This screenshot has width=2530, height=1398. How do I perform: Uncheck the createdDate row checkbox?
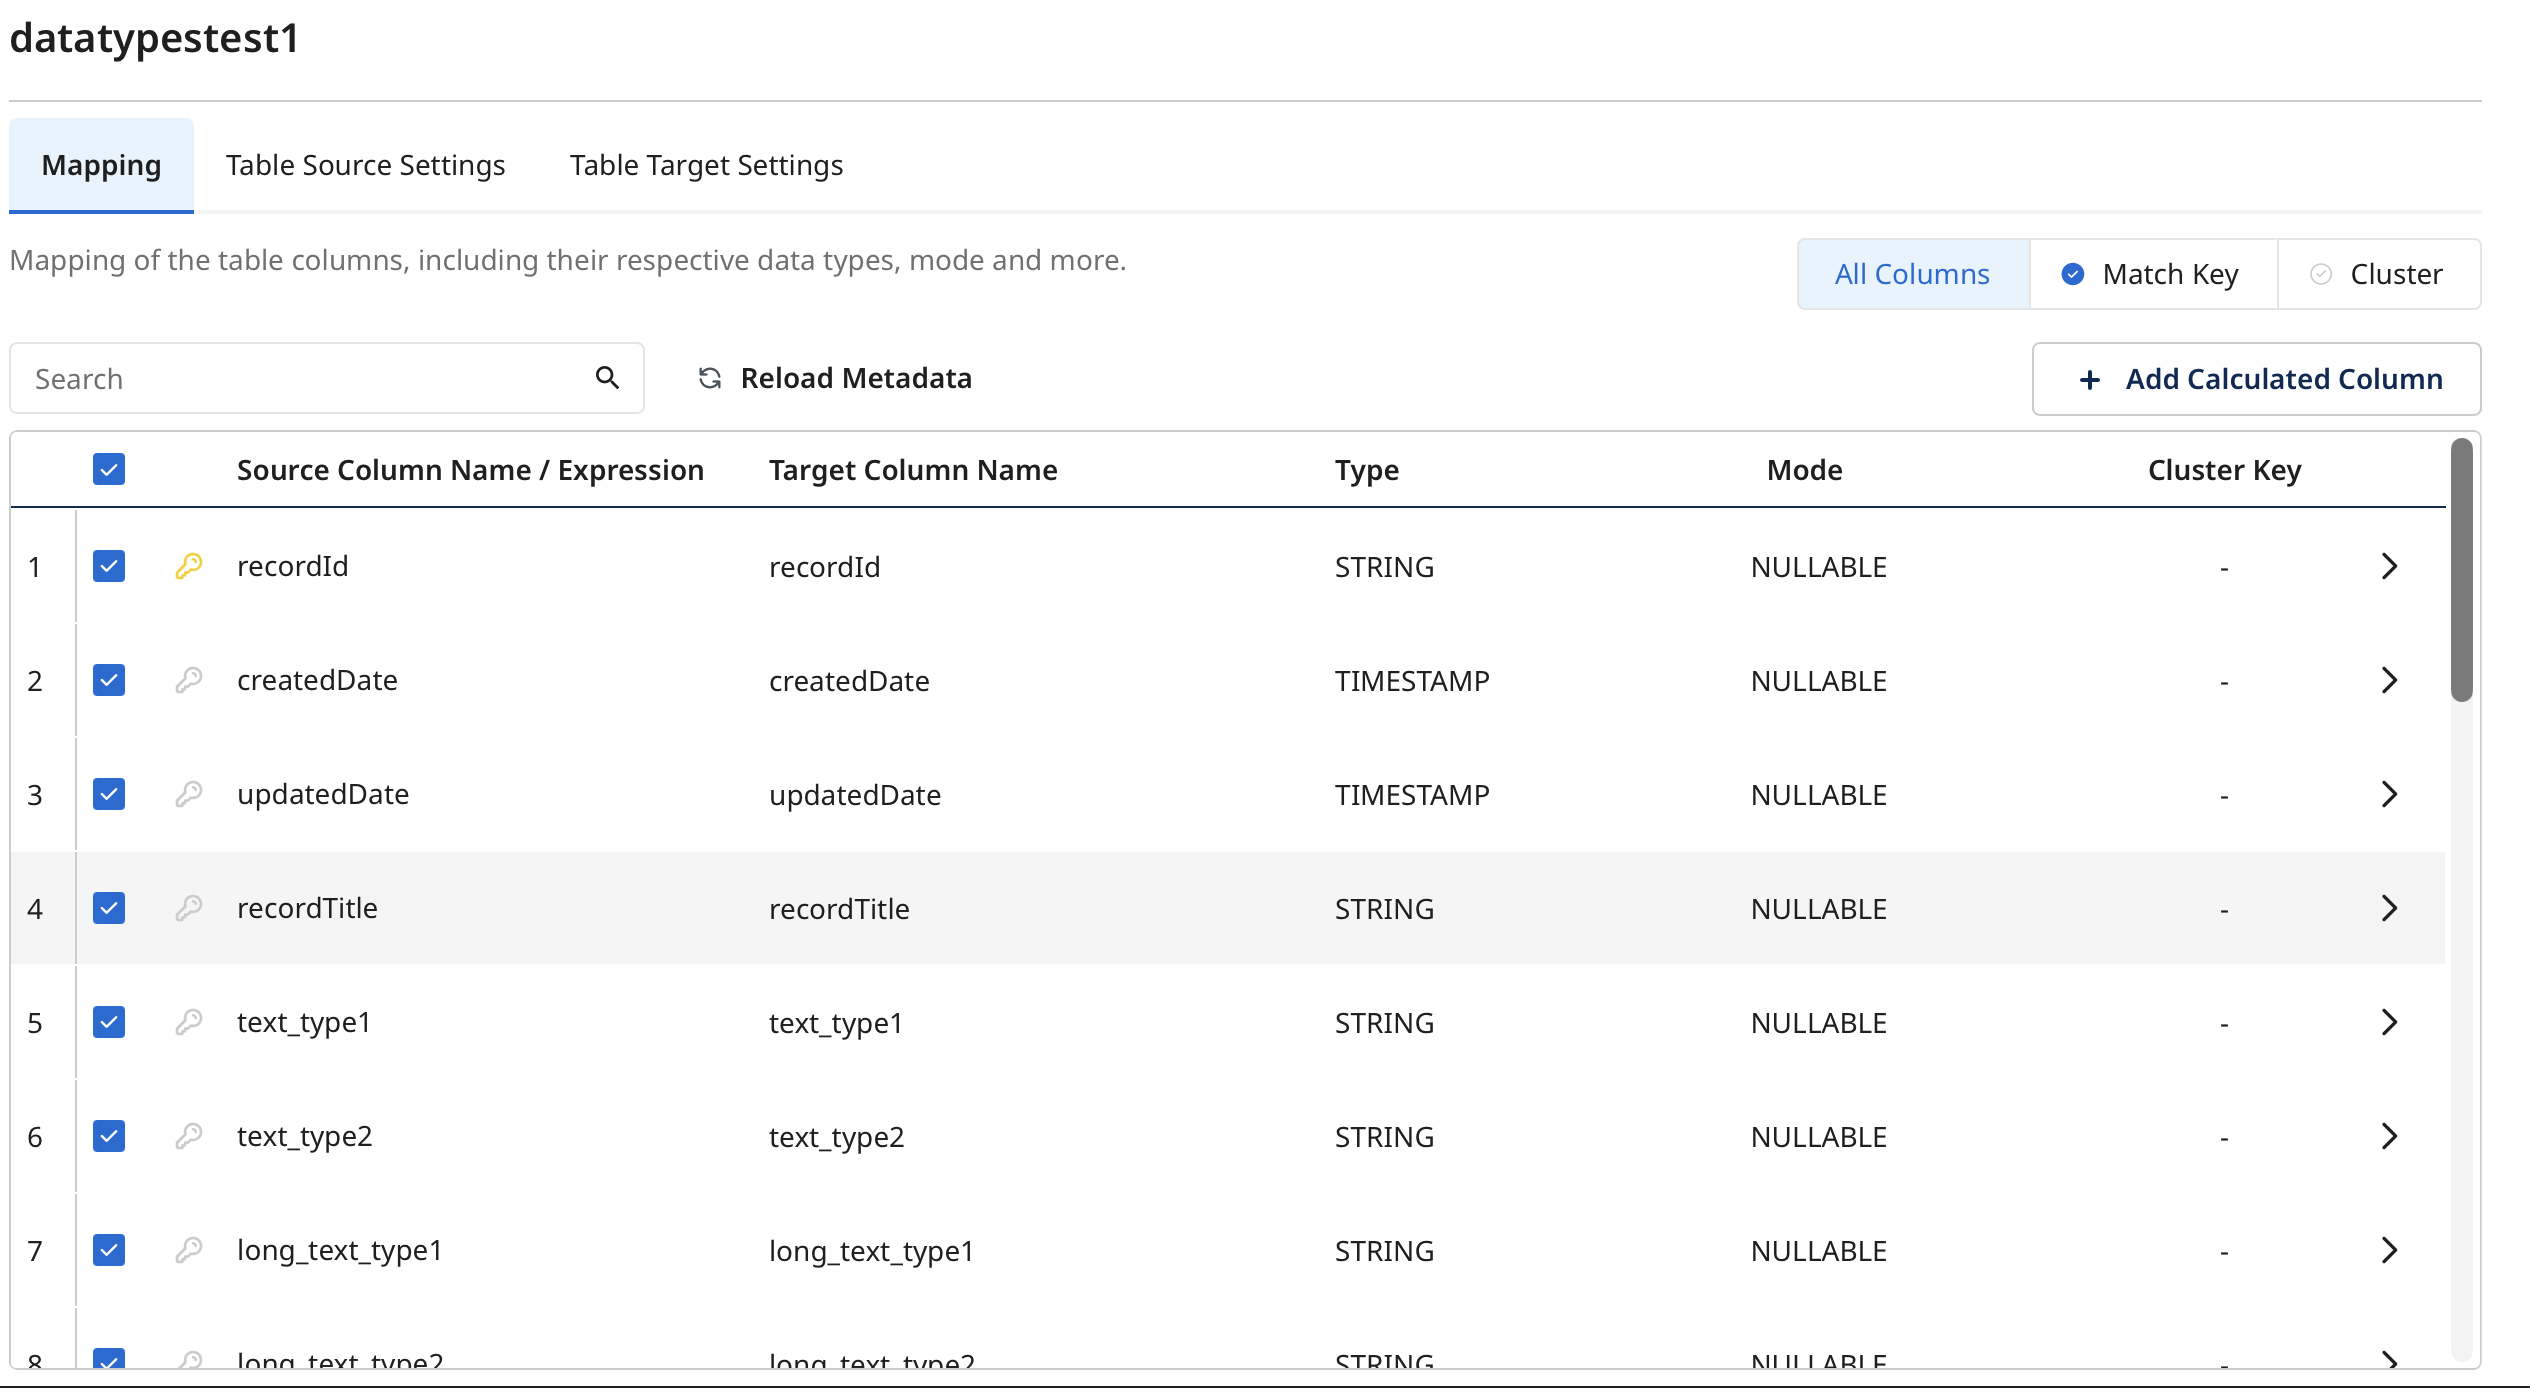point(109,680)
